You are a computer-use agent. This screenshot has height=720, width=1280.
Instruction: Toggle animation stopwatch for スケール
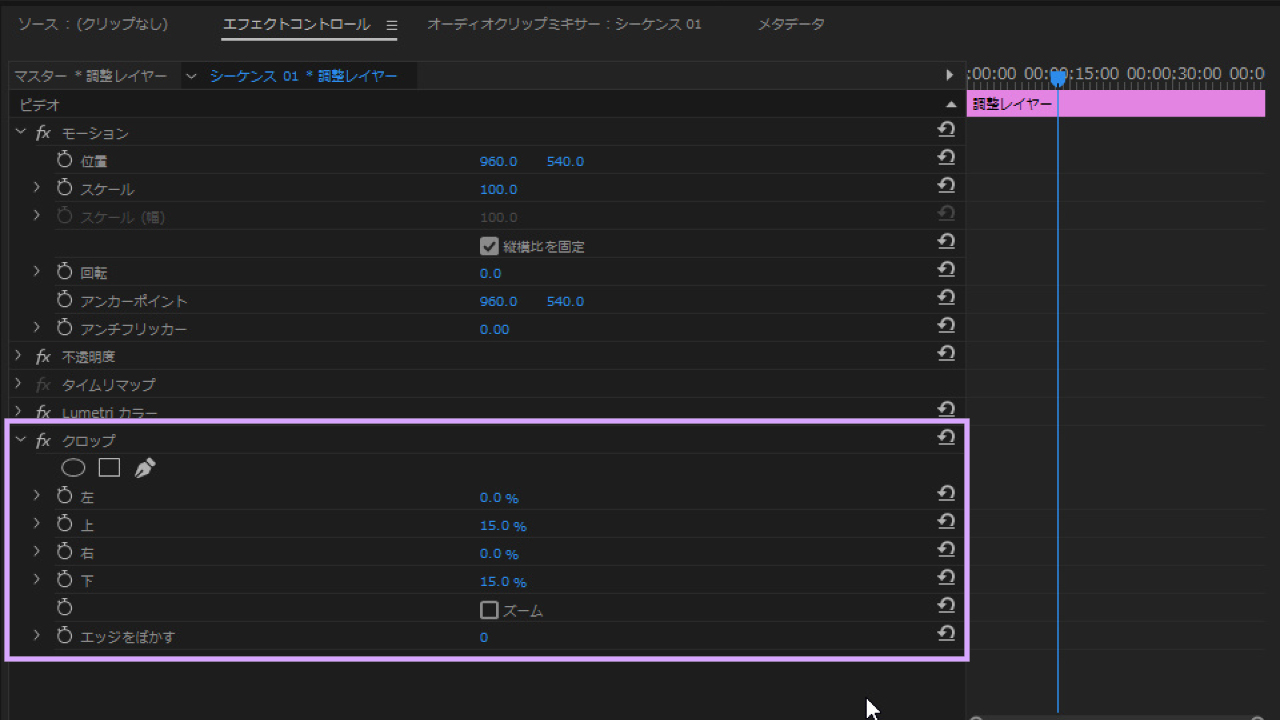[x=65, y=188]
